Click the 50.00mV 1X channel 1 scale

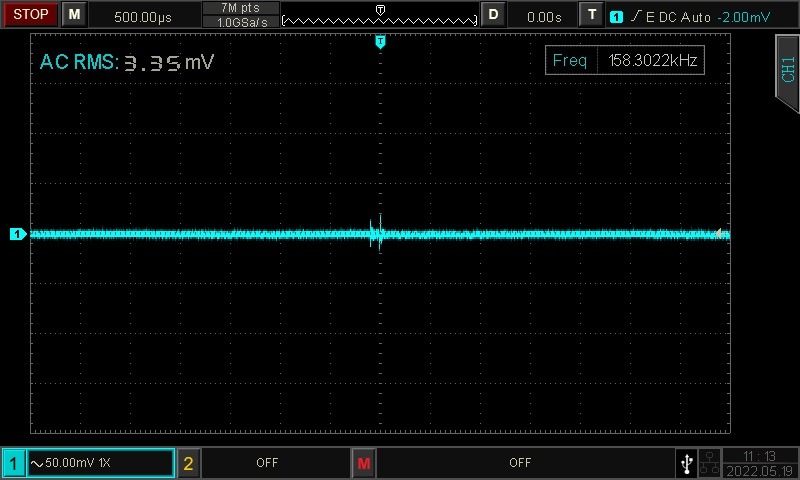pyautogui.click(x=78, y=463)
